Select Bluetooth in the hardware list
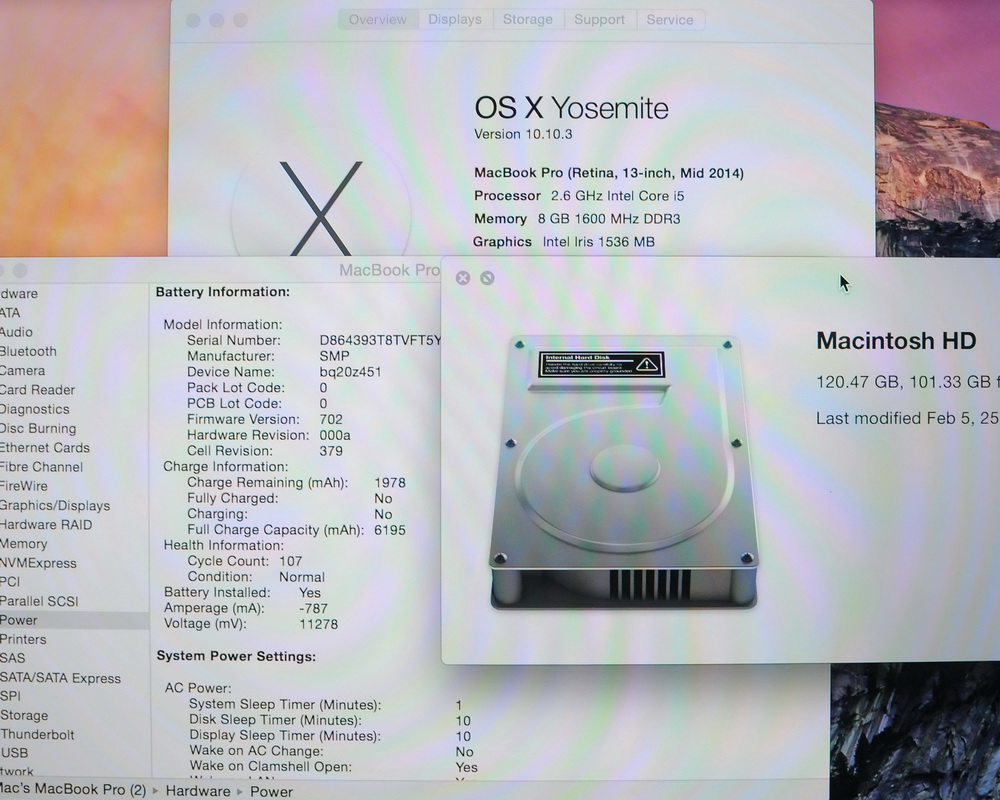This screenshot has height=800, width=1000. (x=28, y=352)
